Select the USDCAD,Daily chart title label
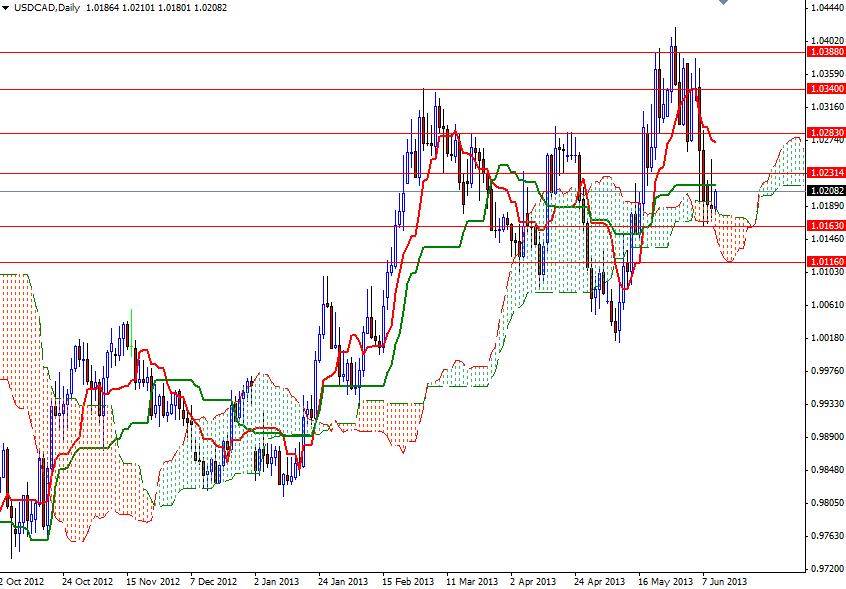Screen dimensions: 846x589 (37, 6)
